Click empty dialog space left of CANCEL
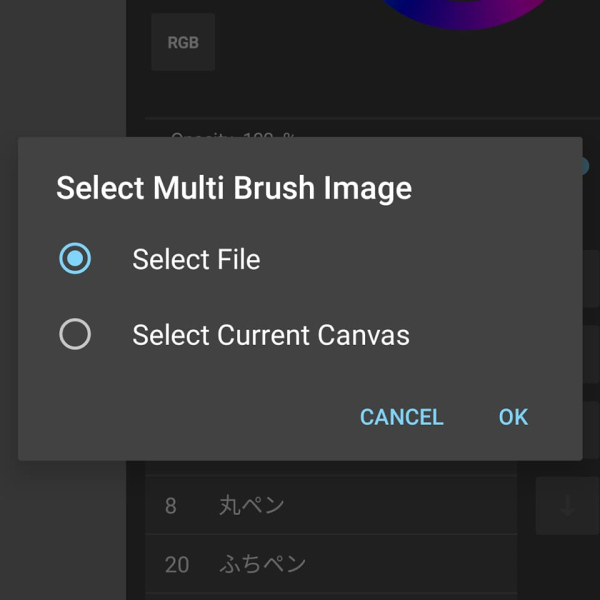This screenshot has height=600, width=600. pos(200,417)
